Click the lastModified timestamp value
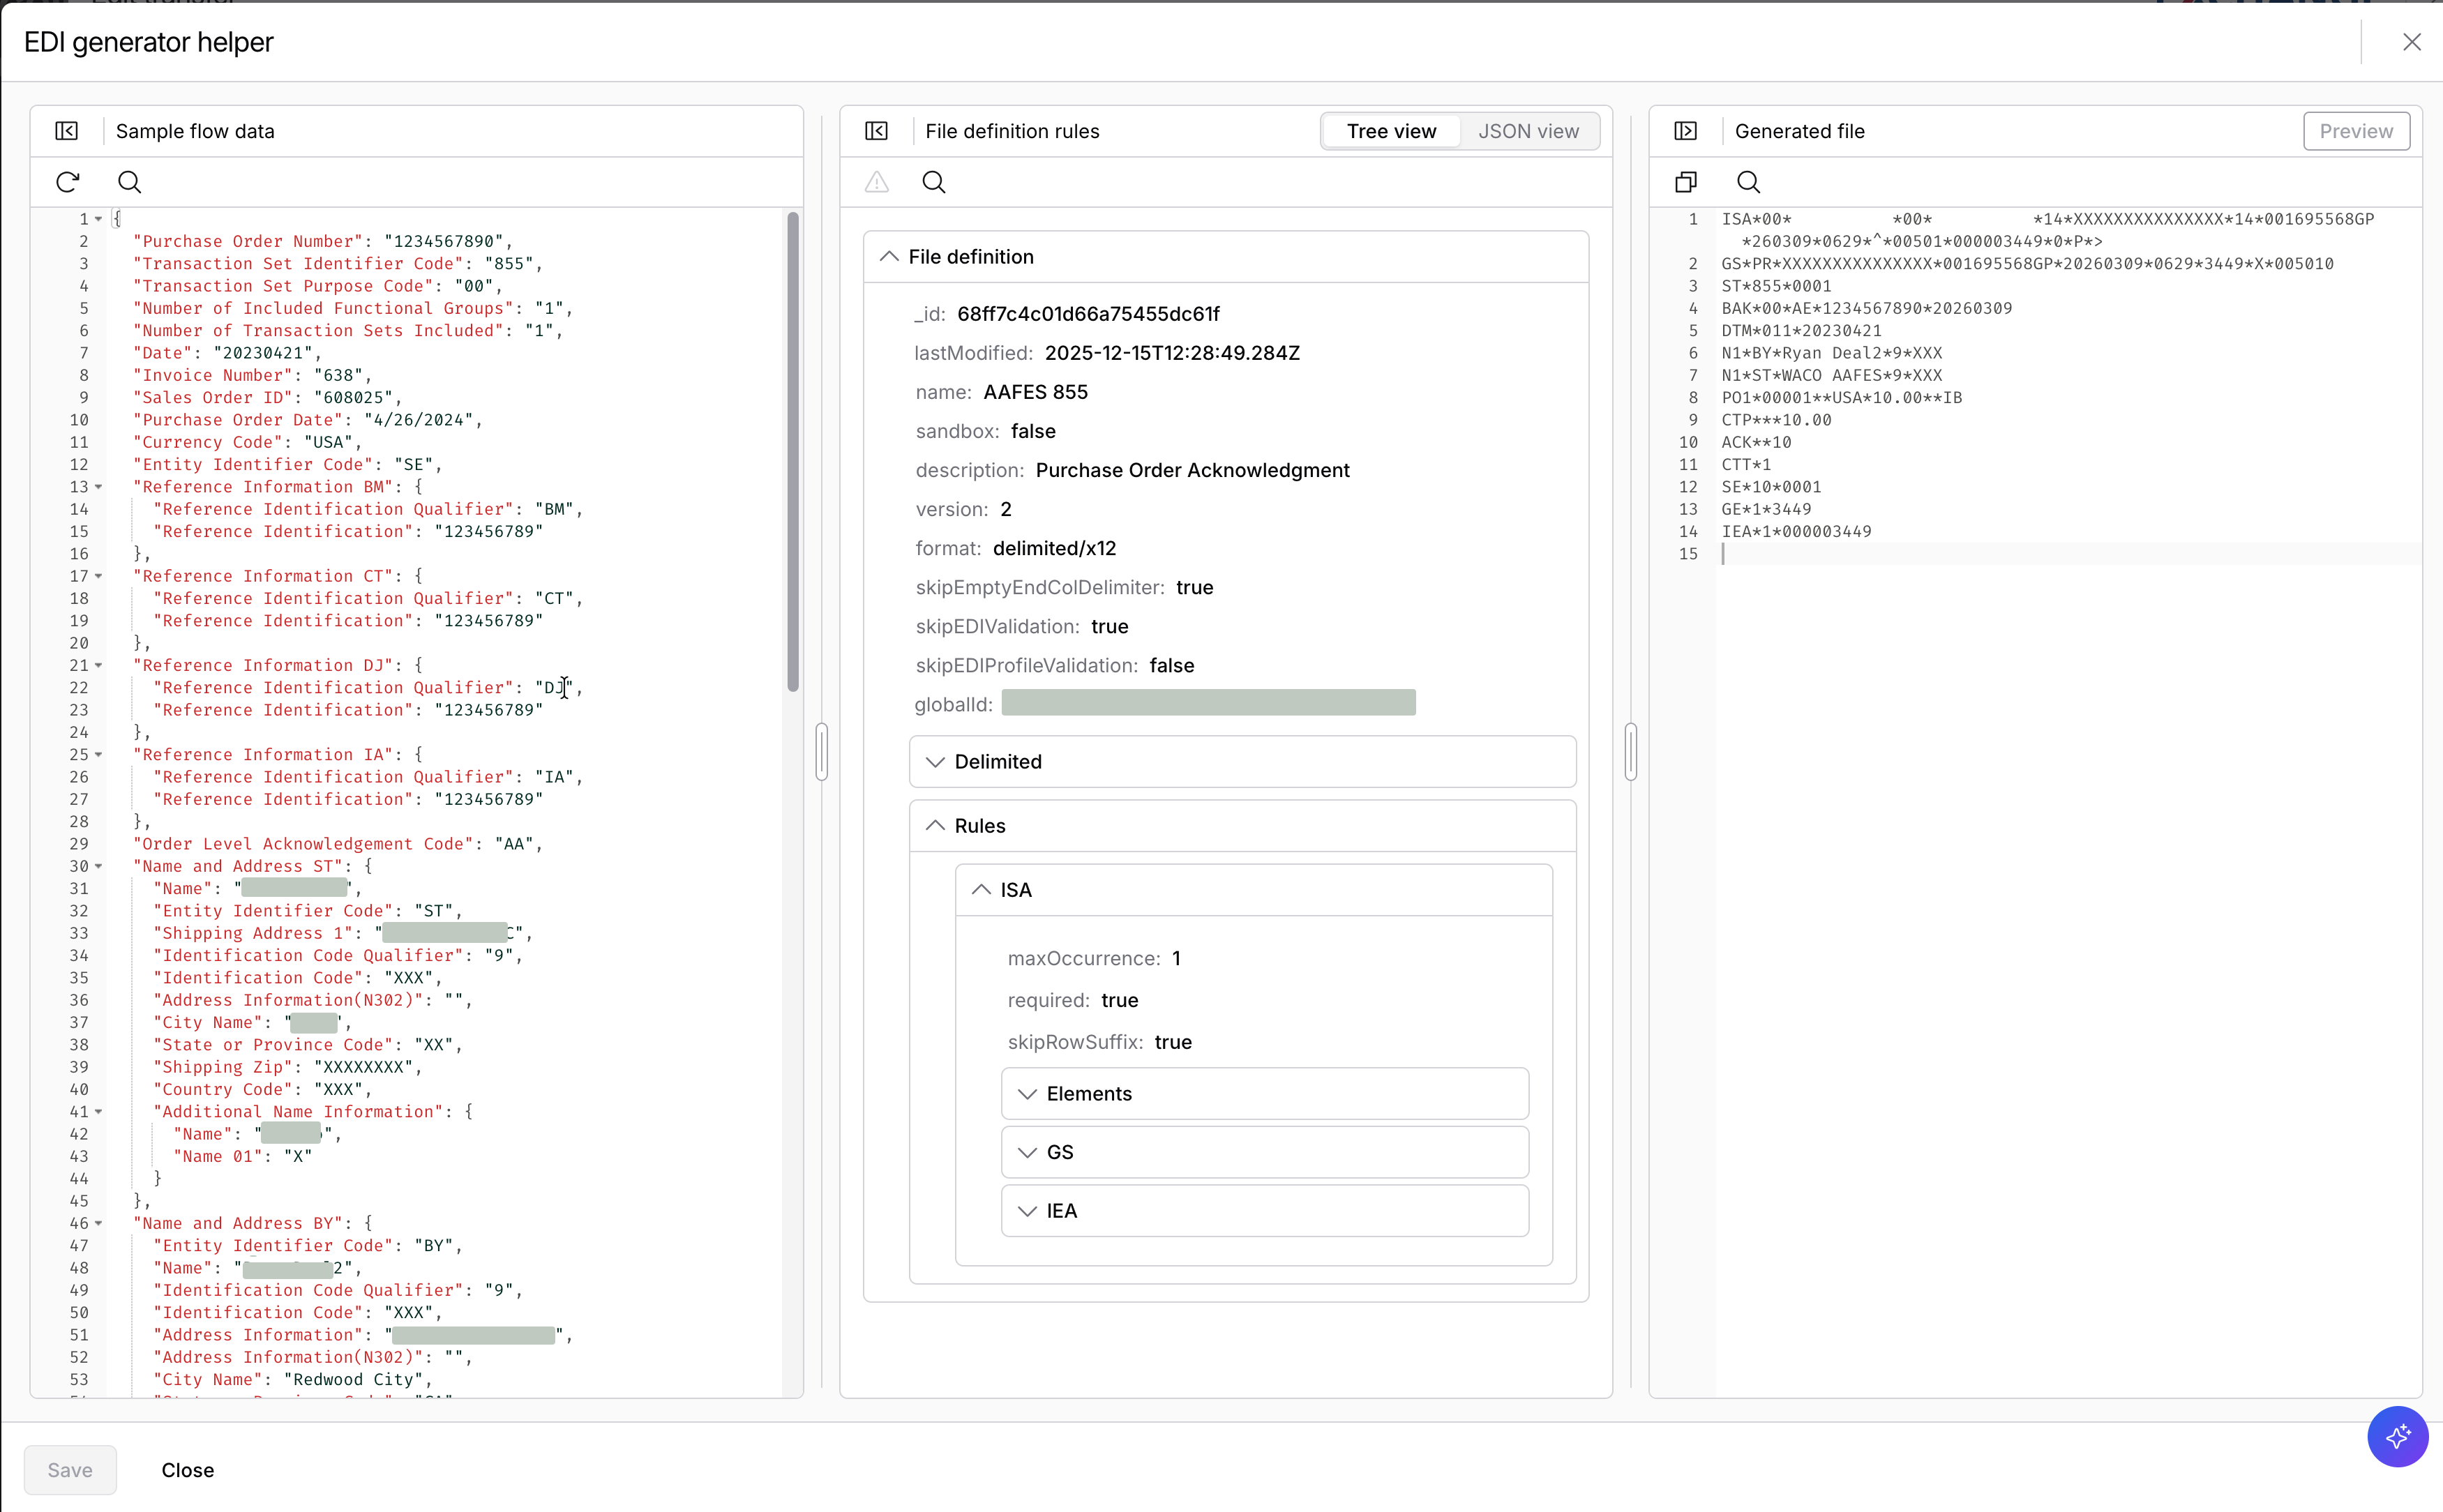 [1172, 353]
